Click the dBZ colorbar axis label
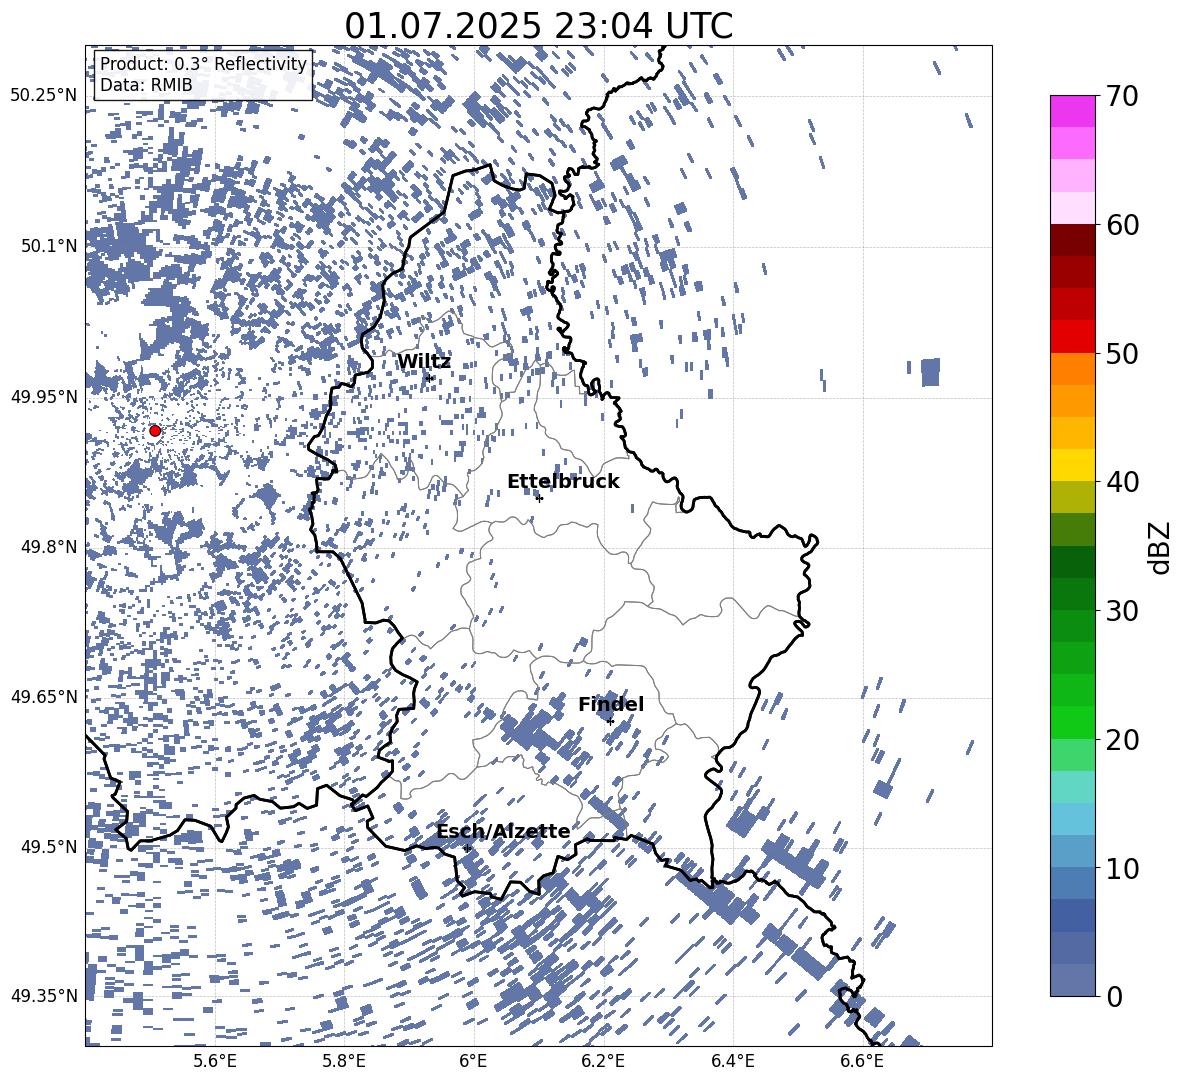This screenshot has height=1081, width=1184. point(1161,547)
